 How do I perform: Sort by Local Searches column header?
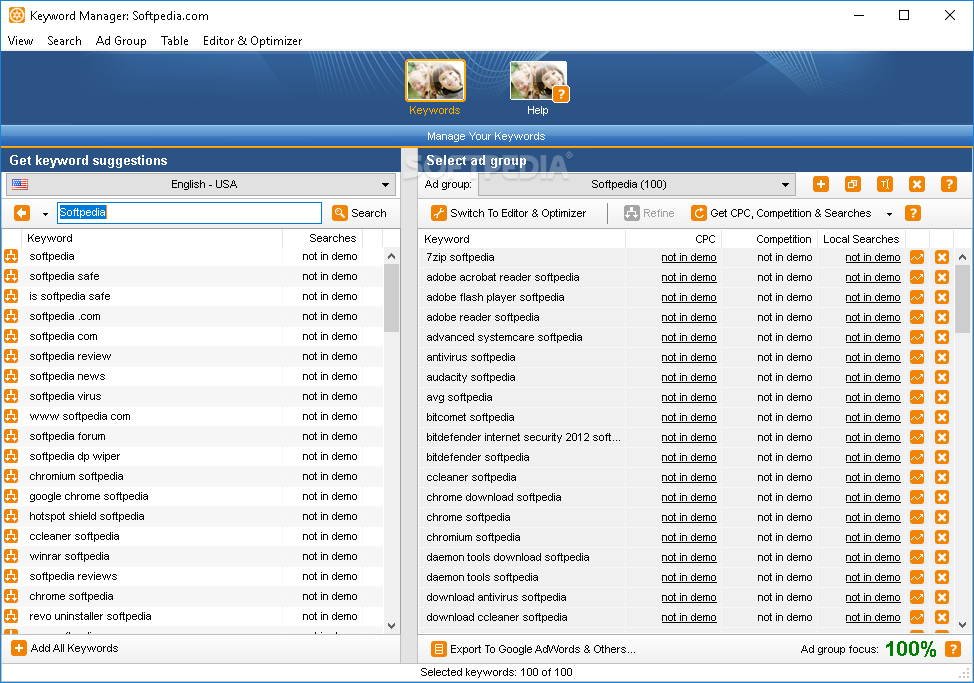pos(861,239)
